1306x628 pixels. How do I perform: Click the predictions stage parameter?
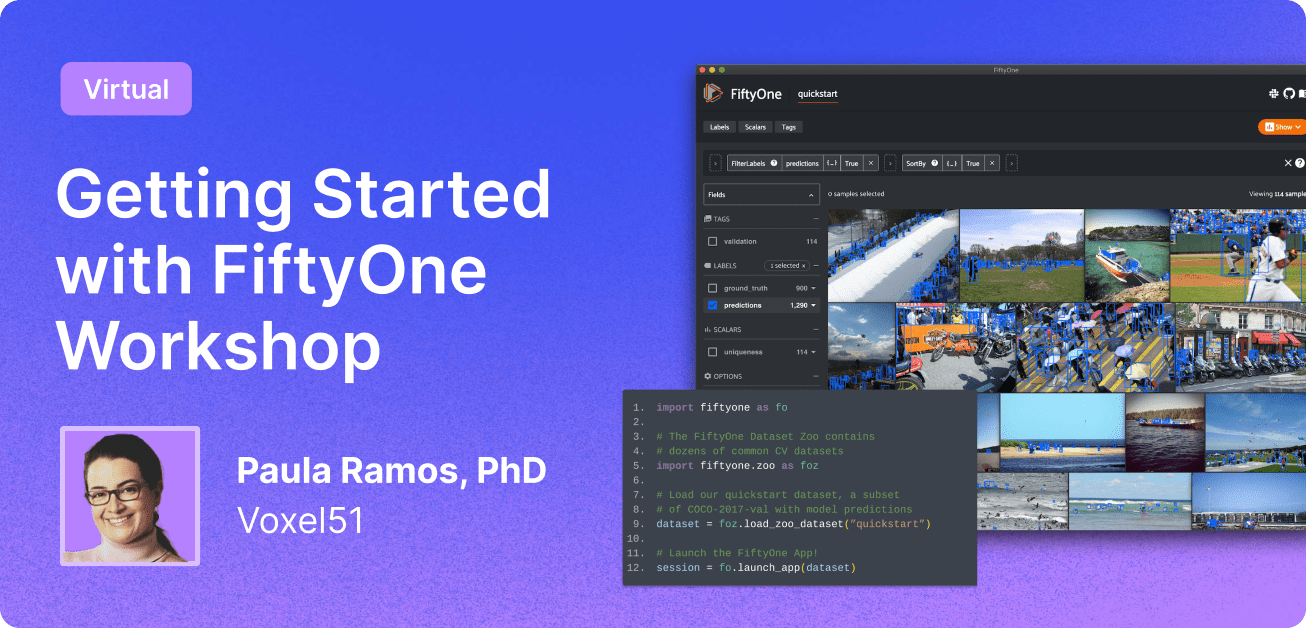(x=802, y=163)
